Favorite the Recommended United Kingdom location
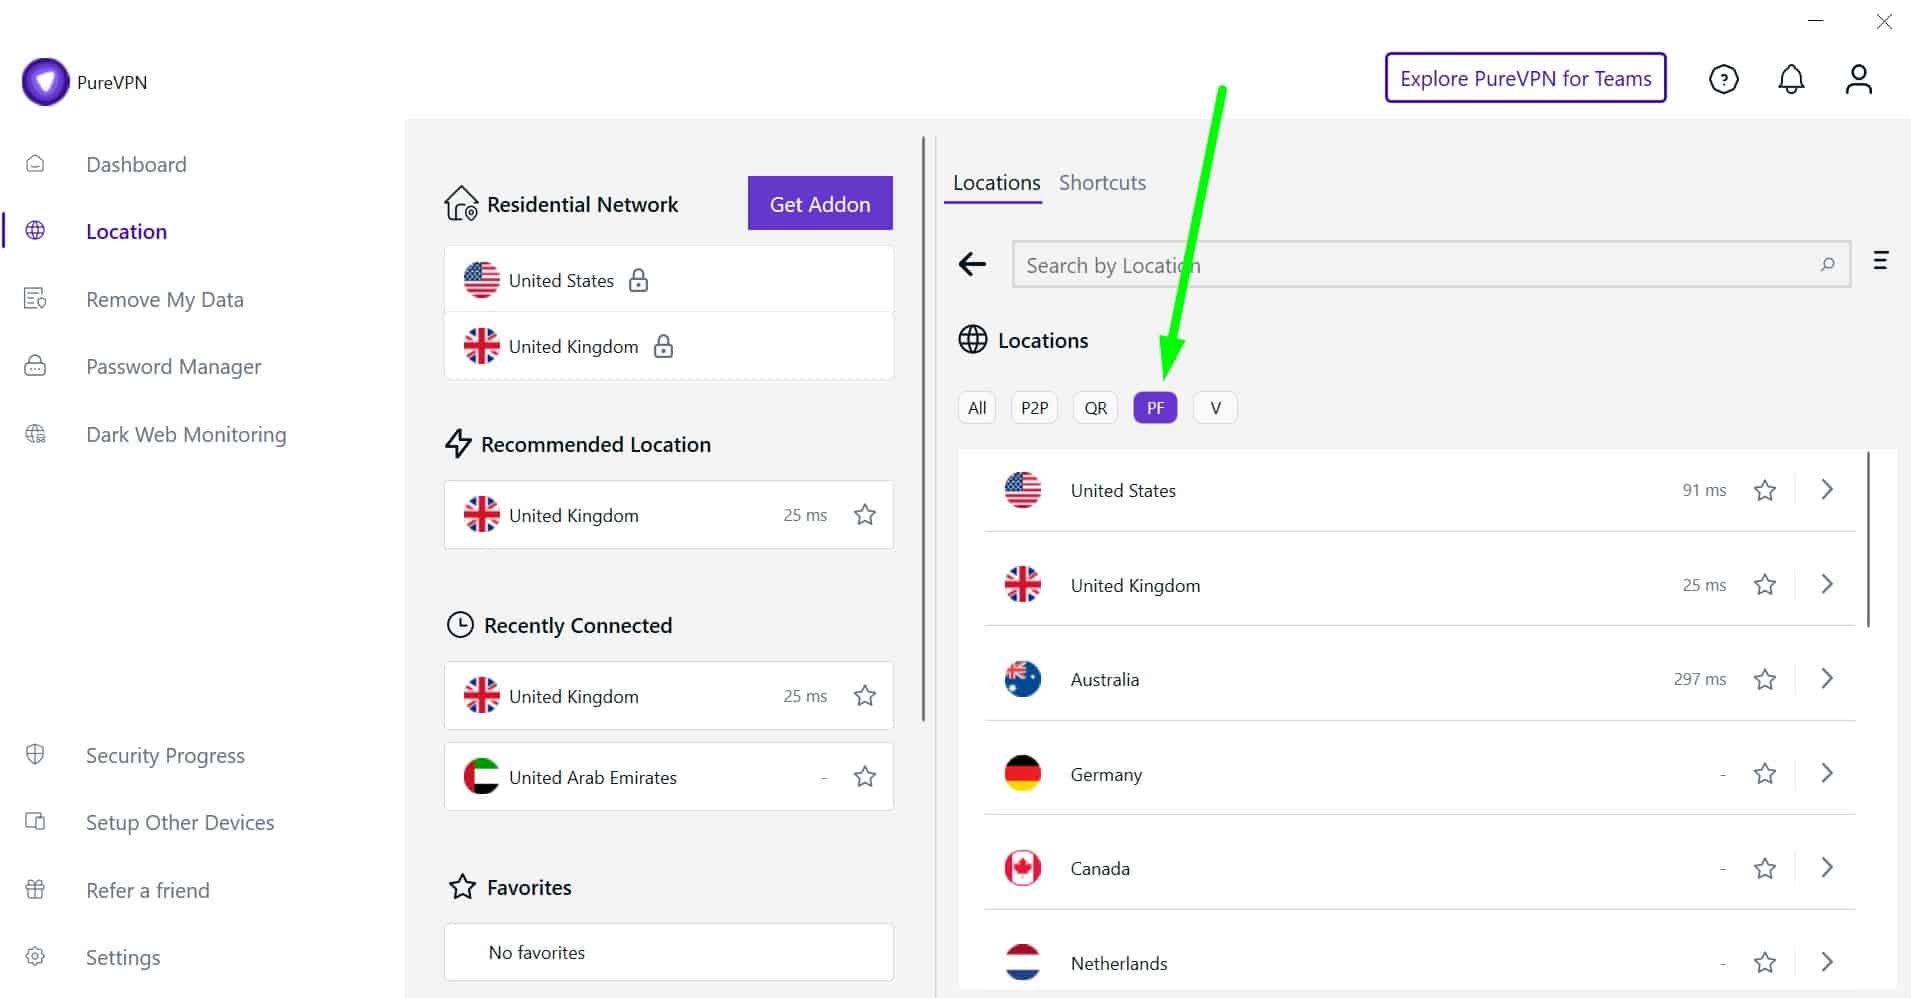 pyautogui.click(x=865, y=515)
